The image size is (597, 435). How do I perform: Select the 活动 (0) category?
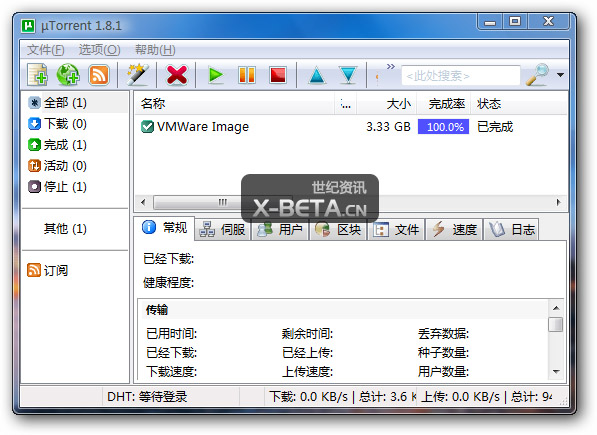(x=57, y=166)
